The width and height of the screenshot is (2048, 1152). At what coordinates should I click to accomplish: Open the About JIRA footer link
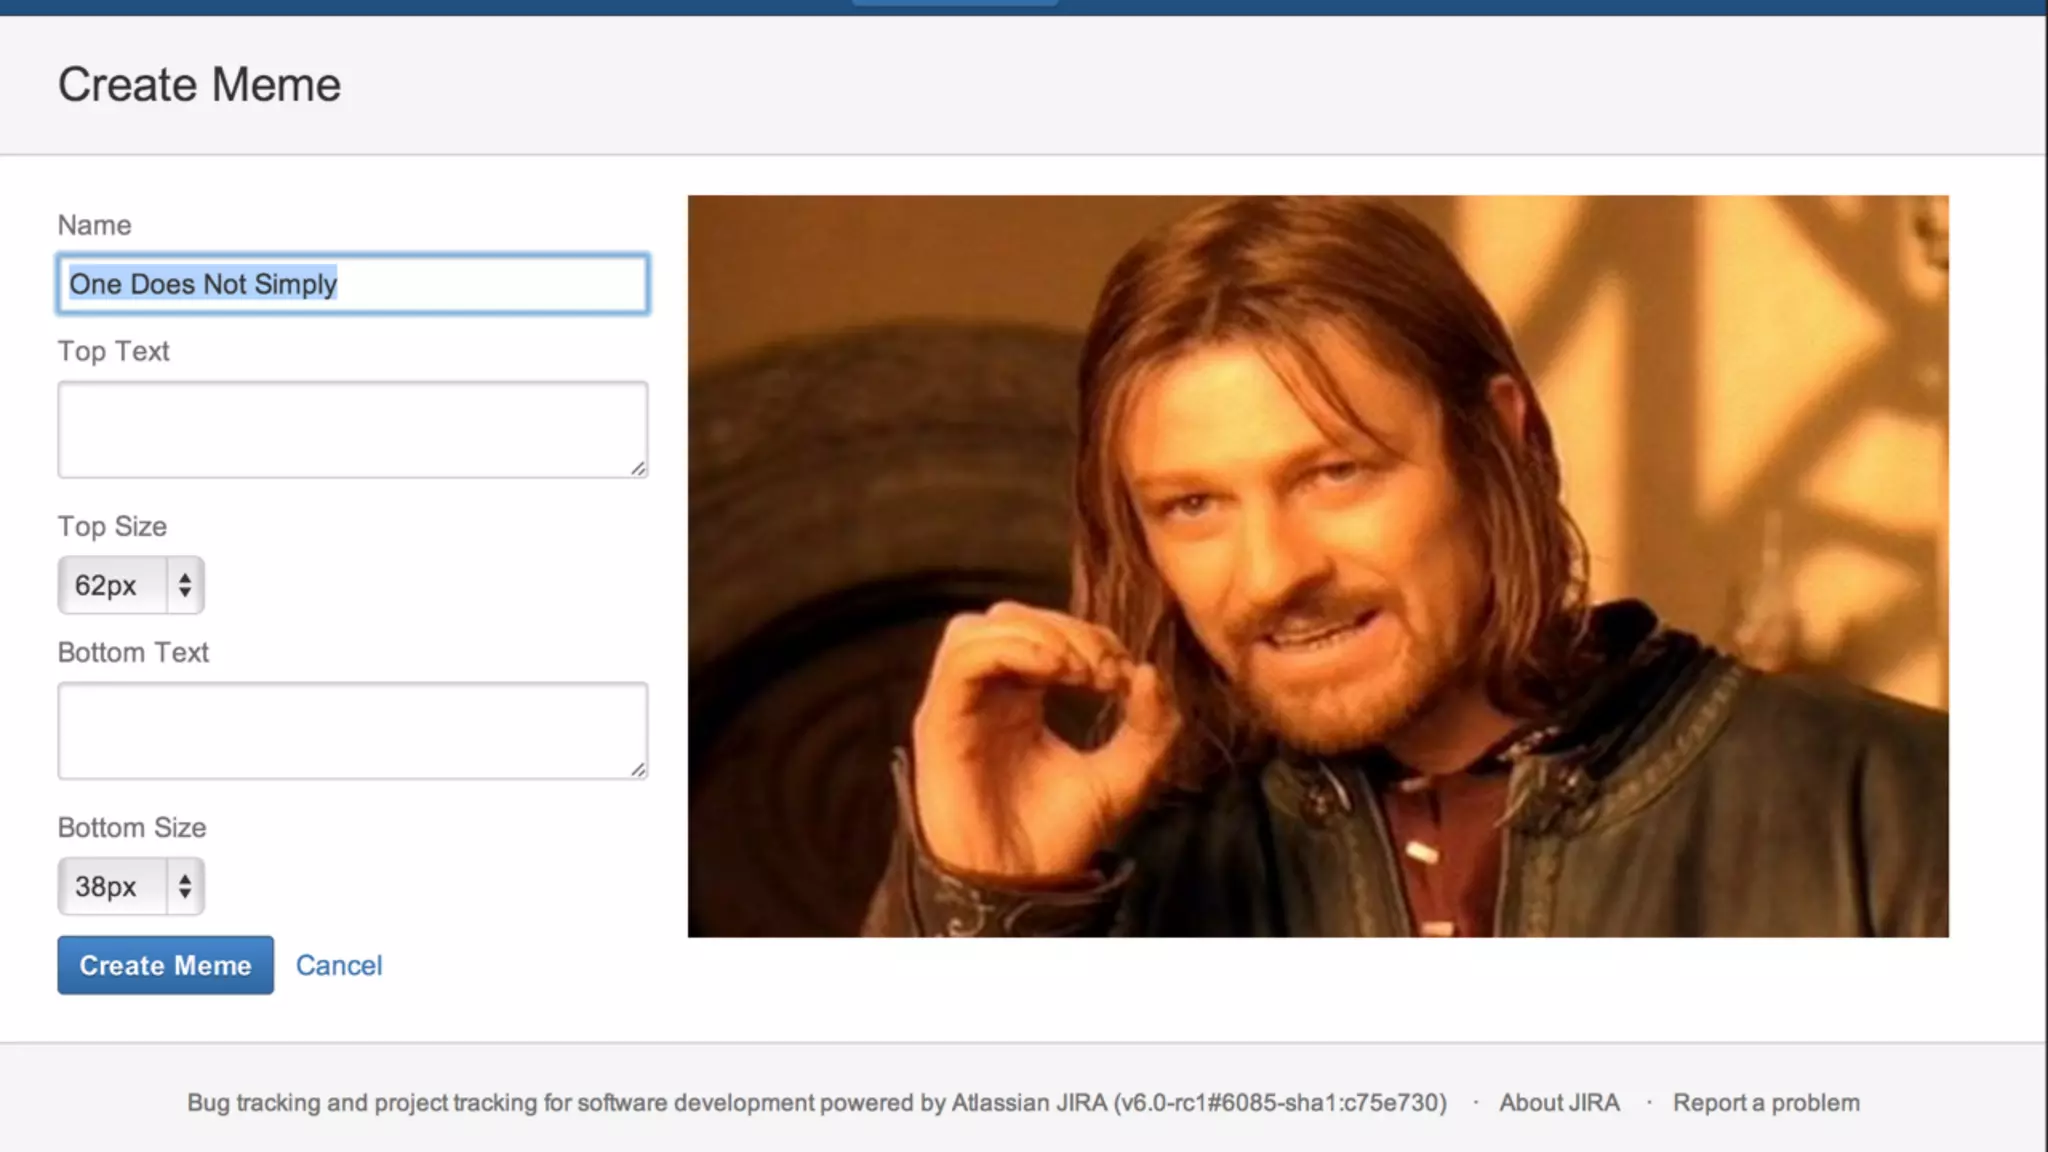click(x=1559, y=1102)
